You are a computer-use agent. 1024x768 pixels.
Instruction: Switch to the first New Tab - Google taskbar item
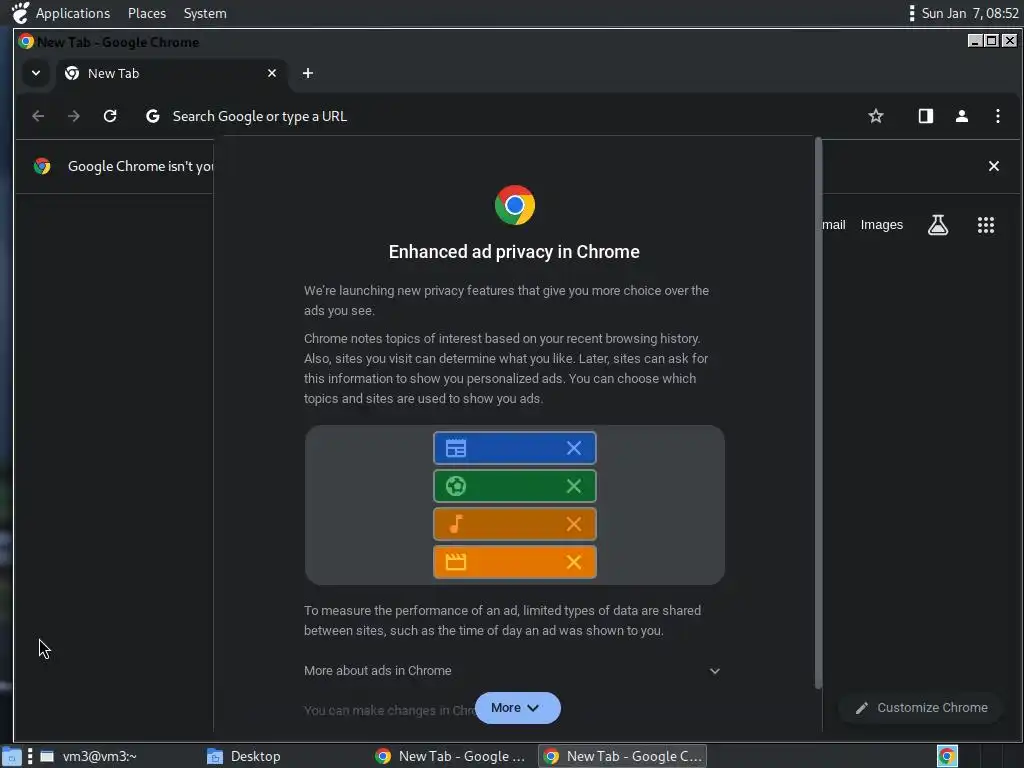pos(451,756)
